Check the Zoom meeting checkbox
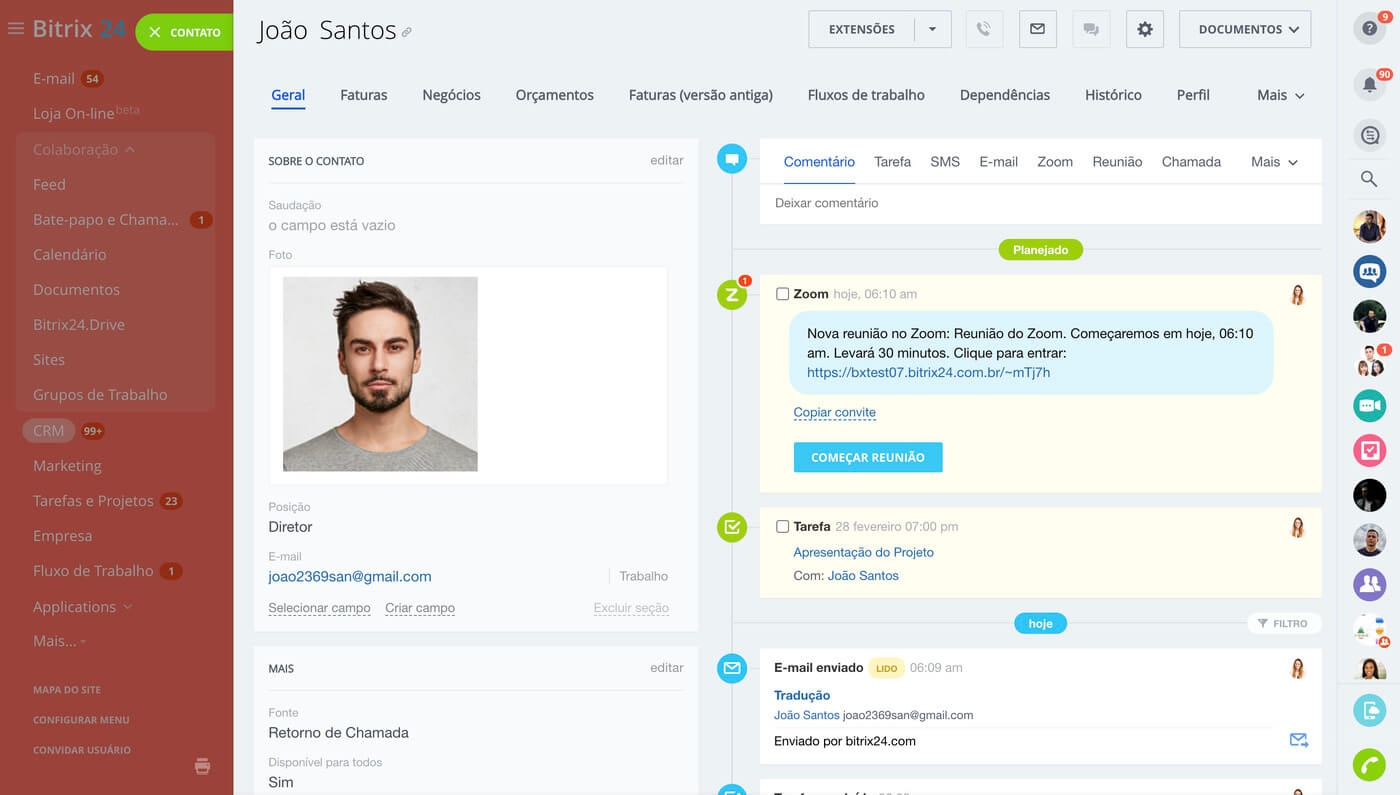Image resolution: width=1400 pixels, height=795 pixels. coord(782,294)
